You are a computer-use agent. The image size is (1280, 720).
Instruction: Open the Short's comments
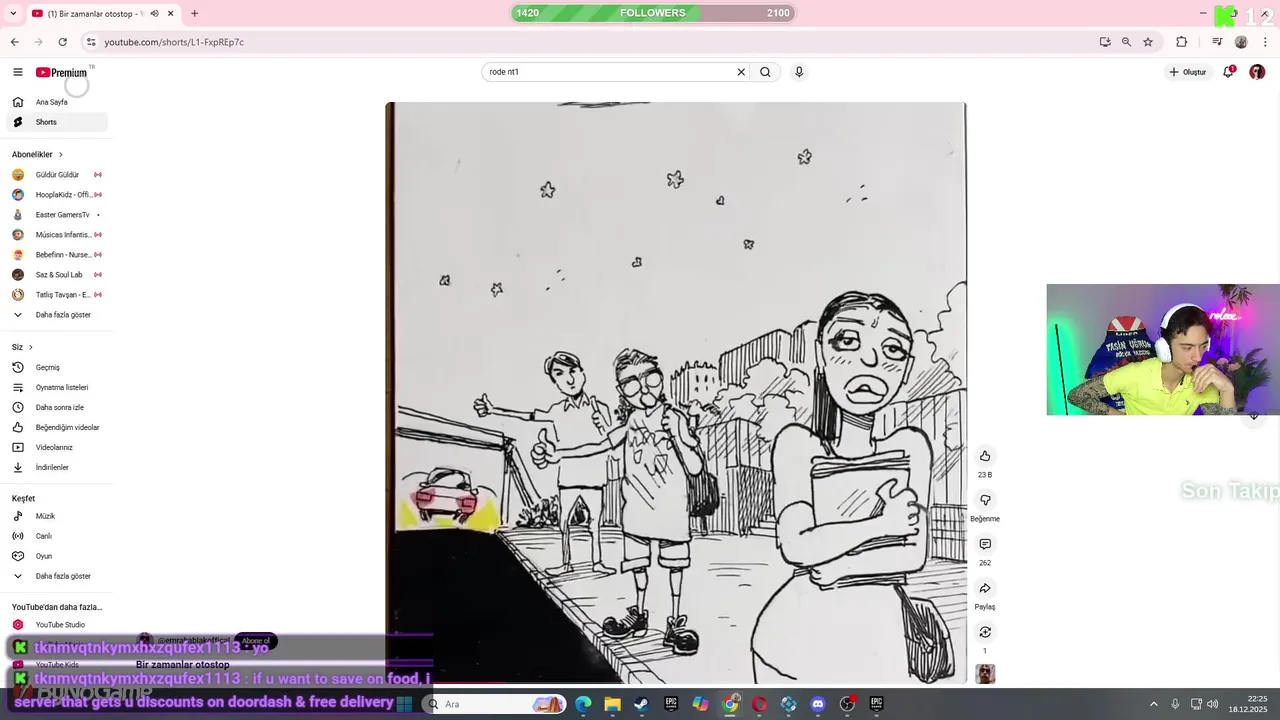[985, 544]
